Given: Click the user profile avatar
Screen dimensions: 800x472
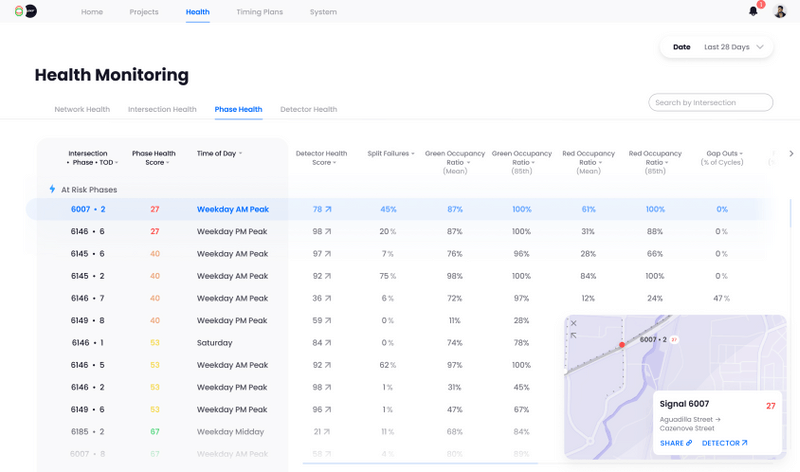Looking at the screenshot, I should click(x=780, y=11).
